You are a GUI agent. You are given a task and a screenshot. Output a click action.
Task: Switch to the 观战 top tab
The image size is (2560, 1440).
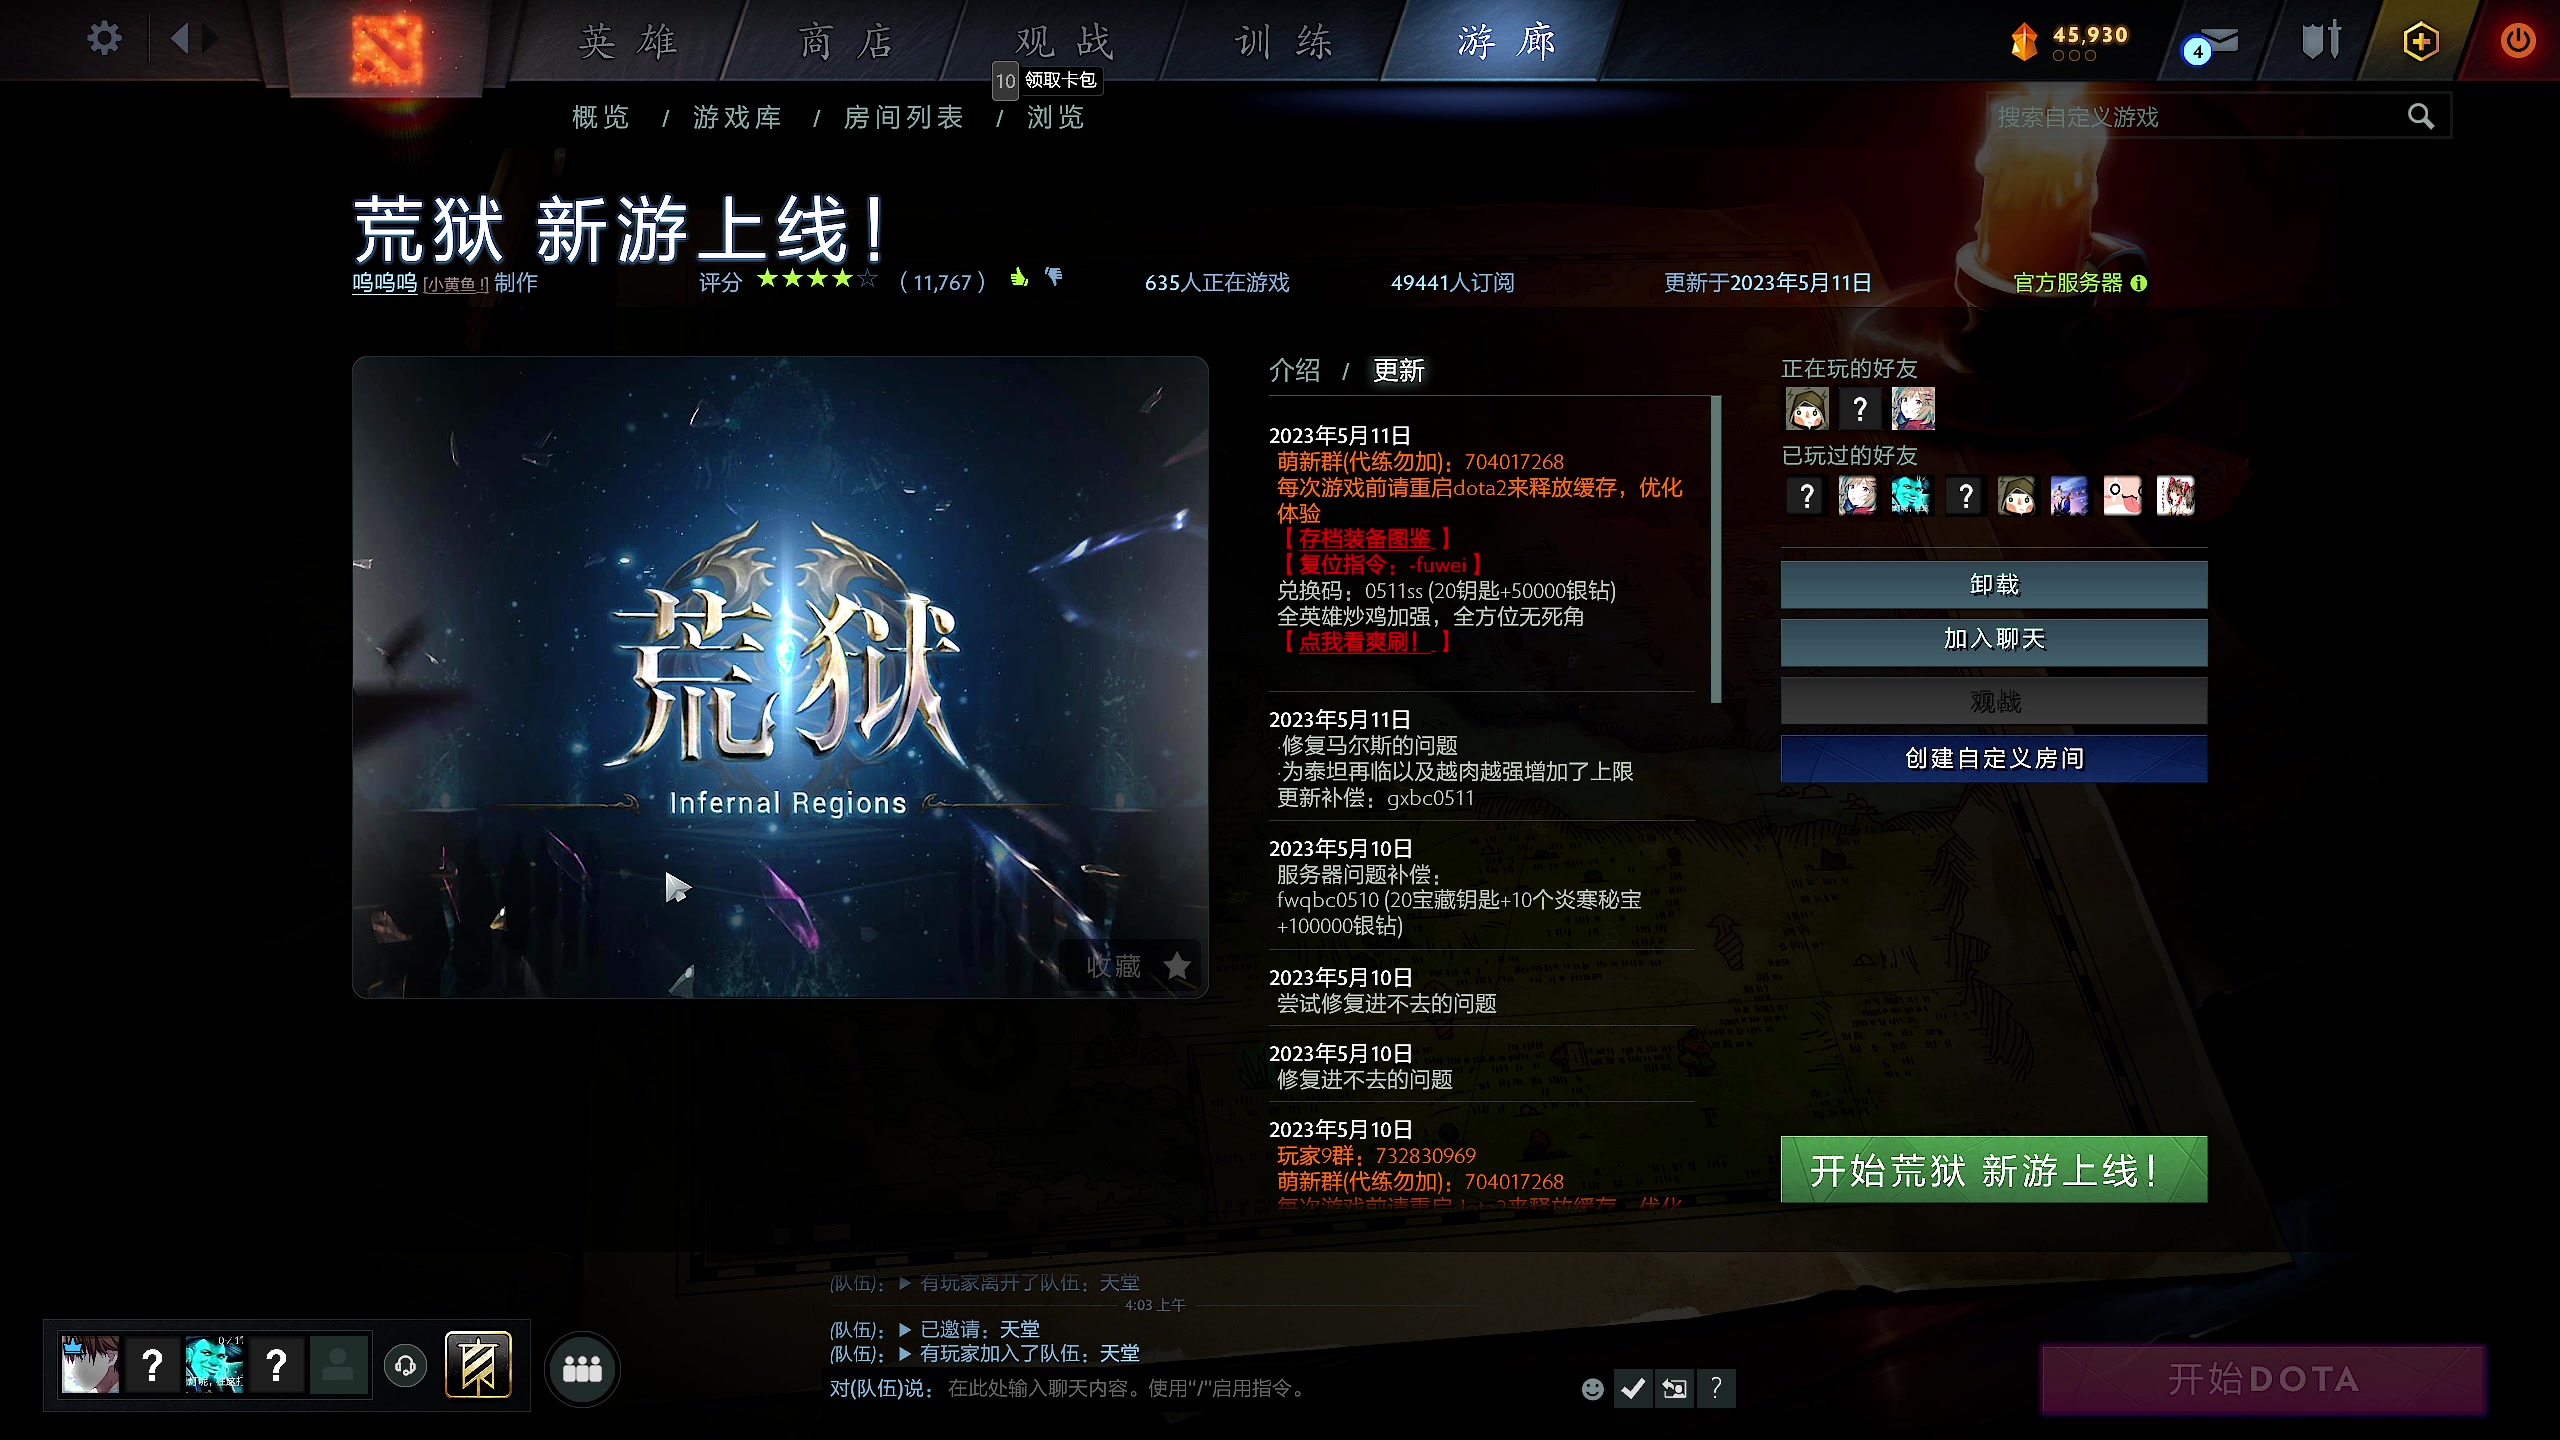tap(1064, 42)
